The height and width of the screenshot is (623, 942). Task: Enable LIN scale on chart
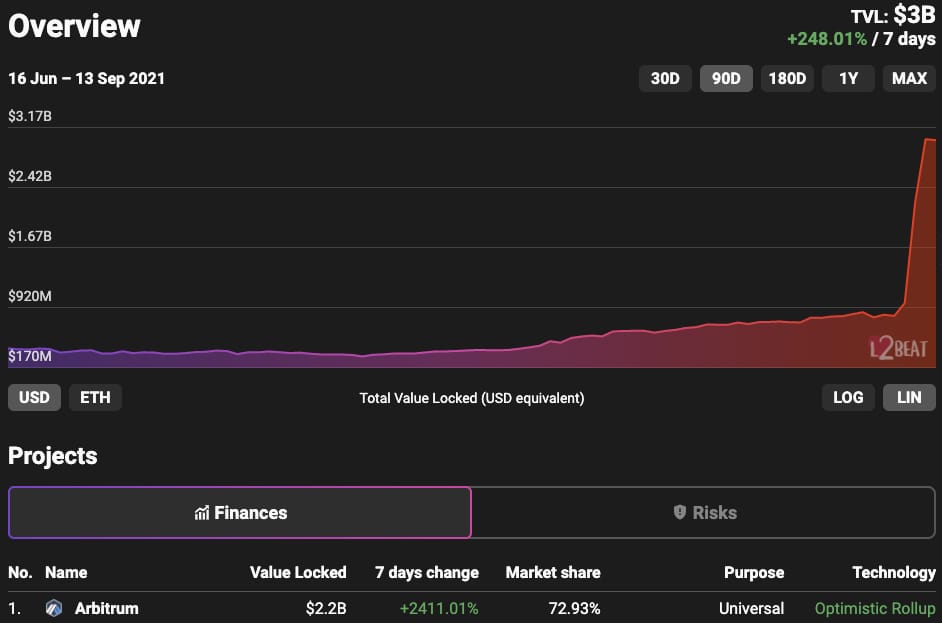tap(909, 398)
